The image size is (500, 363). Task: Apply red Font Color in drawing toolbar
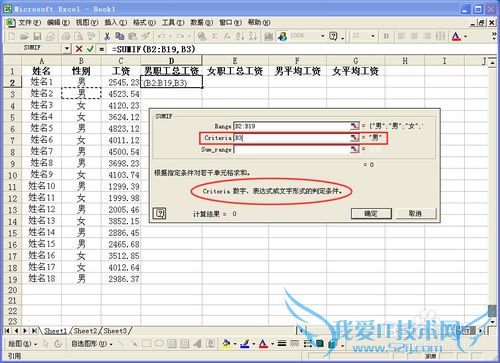coord(263,343)
